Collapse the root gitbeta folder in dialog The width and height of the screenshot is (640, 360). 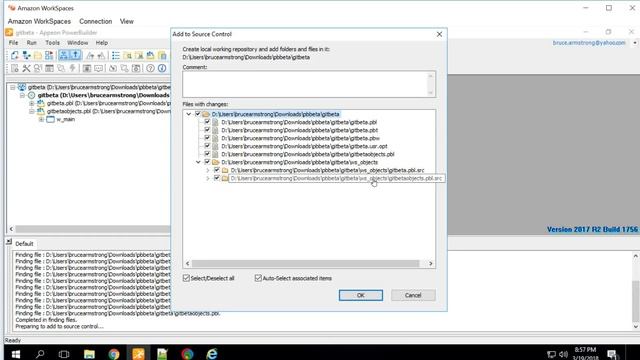click(189, 114)
